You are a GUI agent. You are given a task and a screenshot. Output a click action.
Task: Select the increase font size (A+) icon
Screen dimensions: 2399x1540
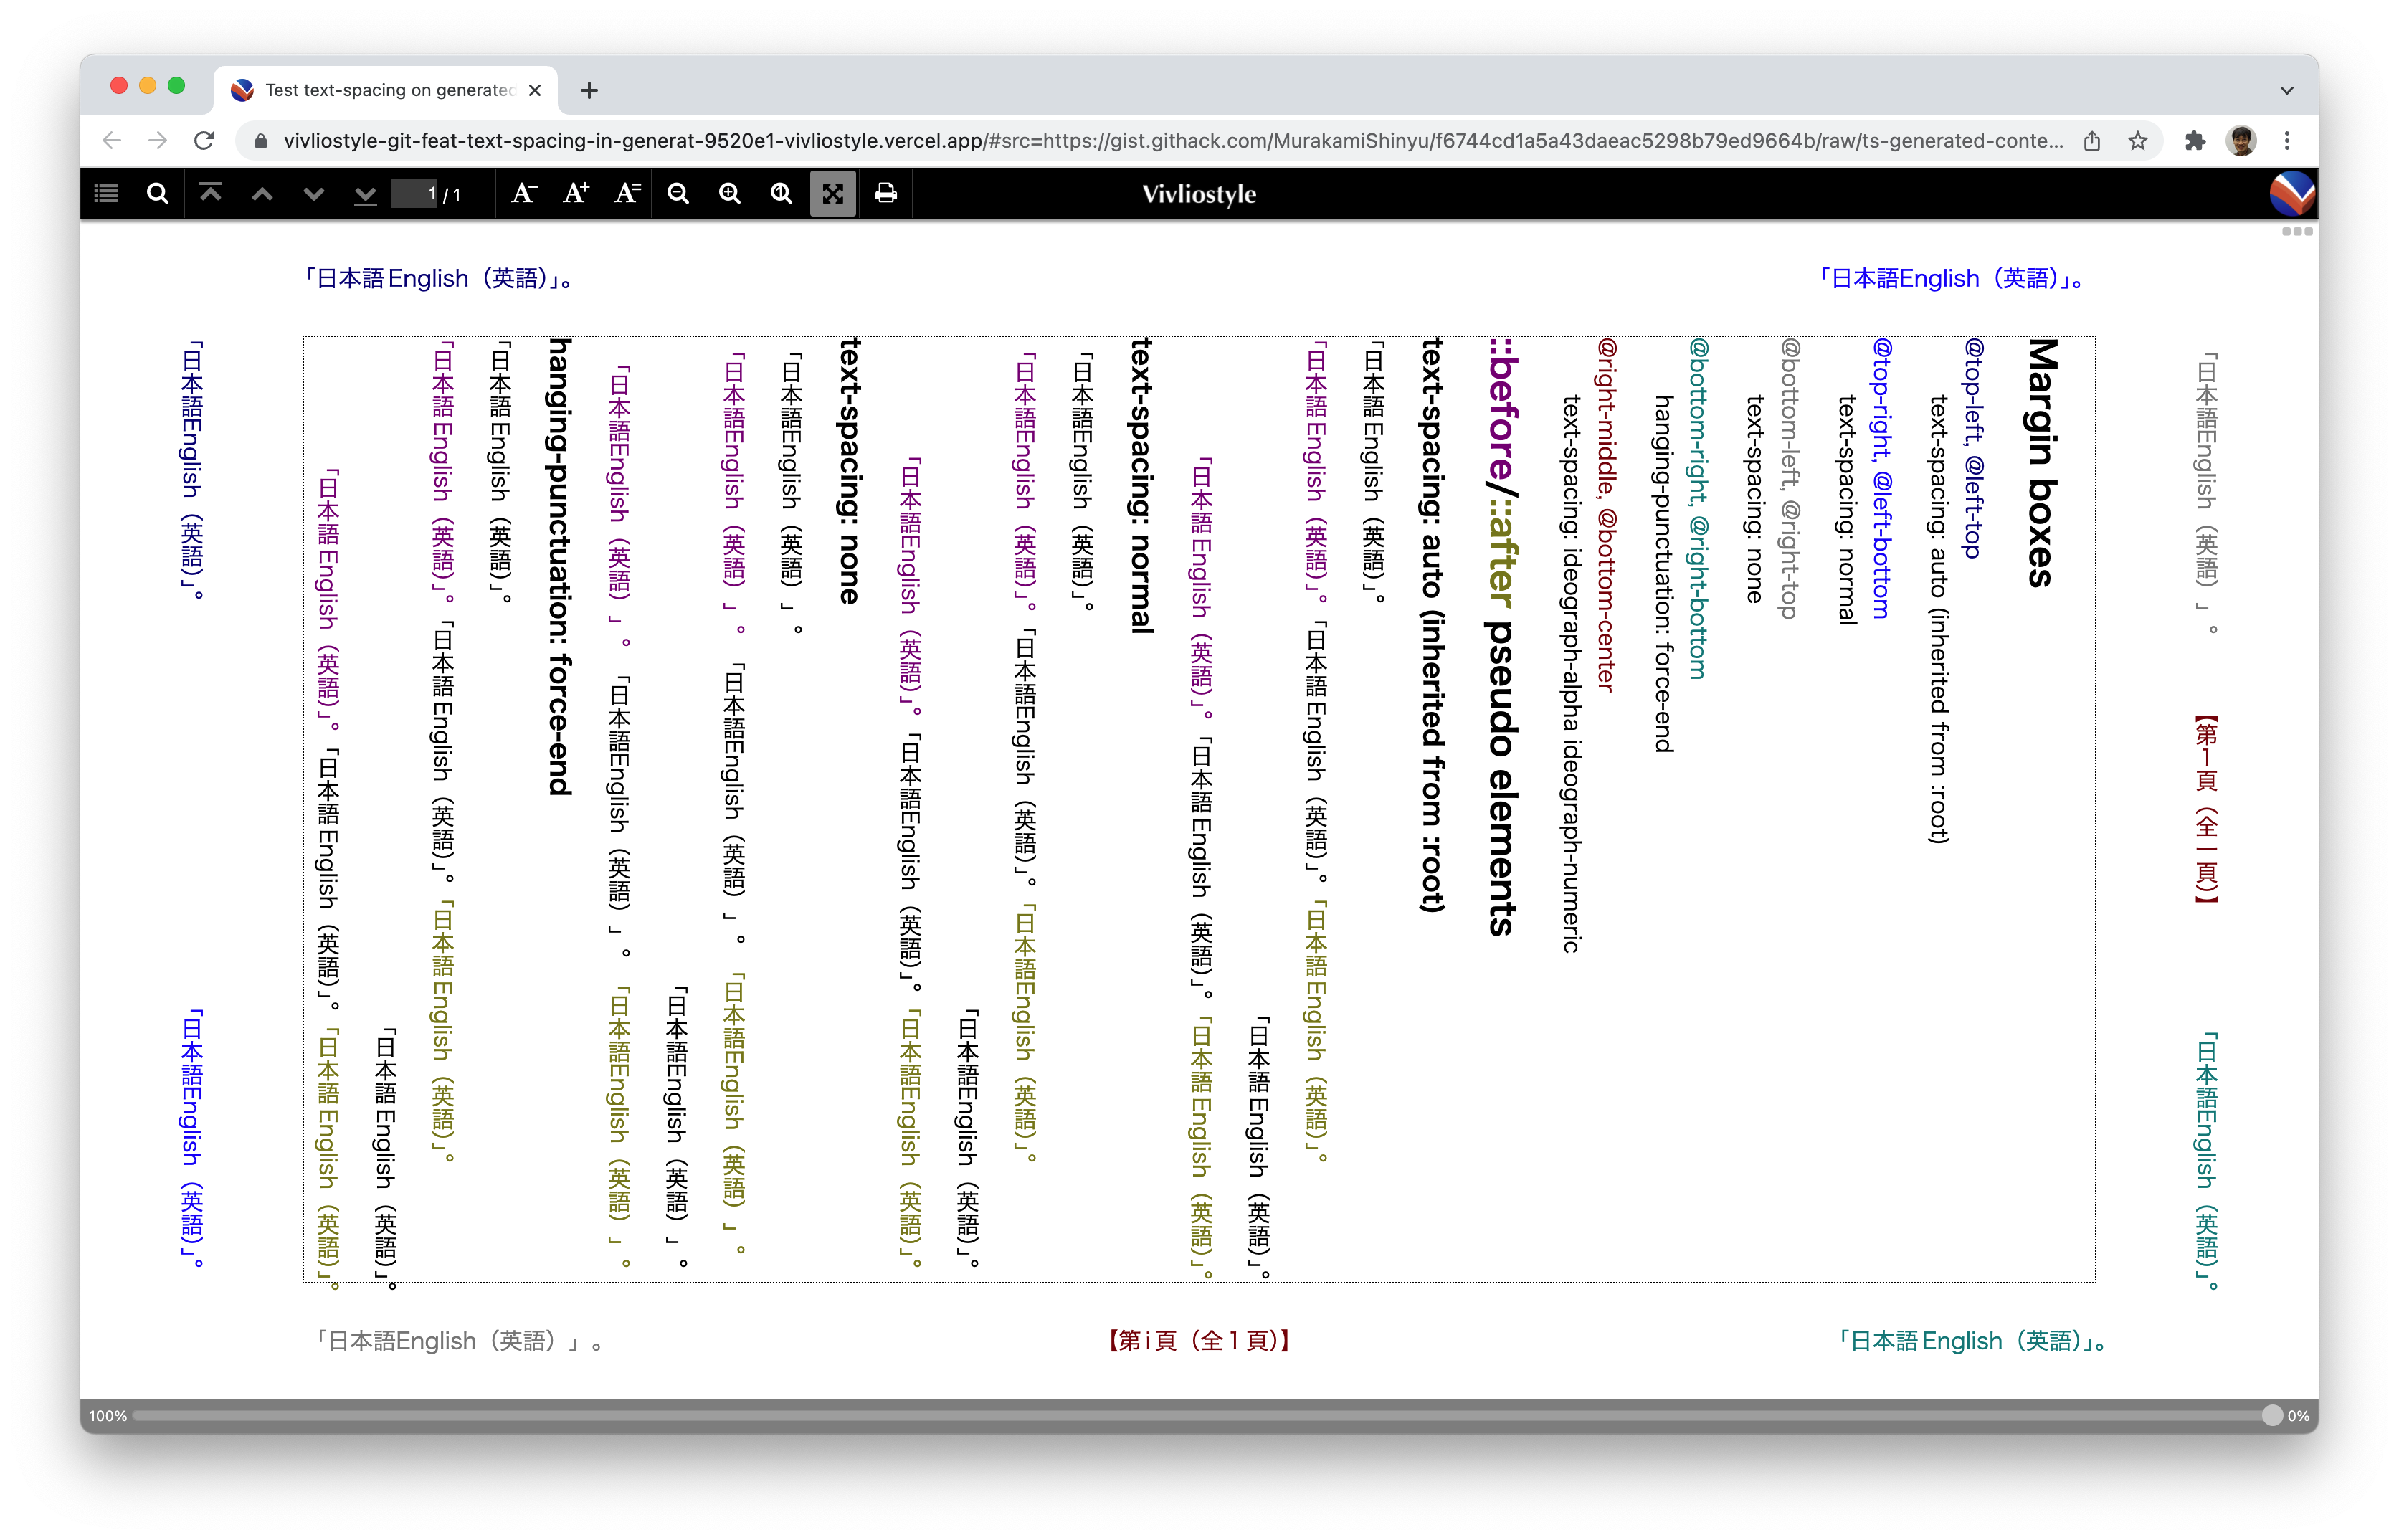pyautogui.click(x=576, y=193)
